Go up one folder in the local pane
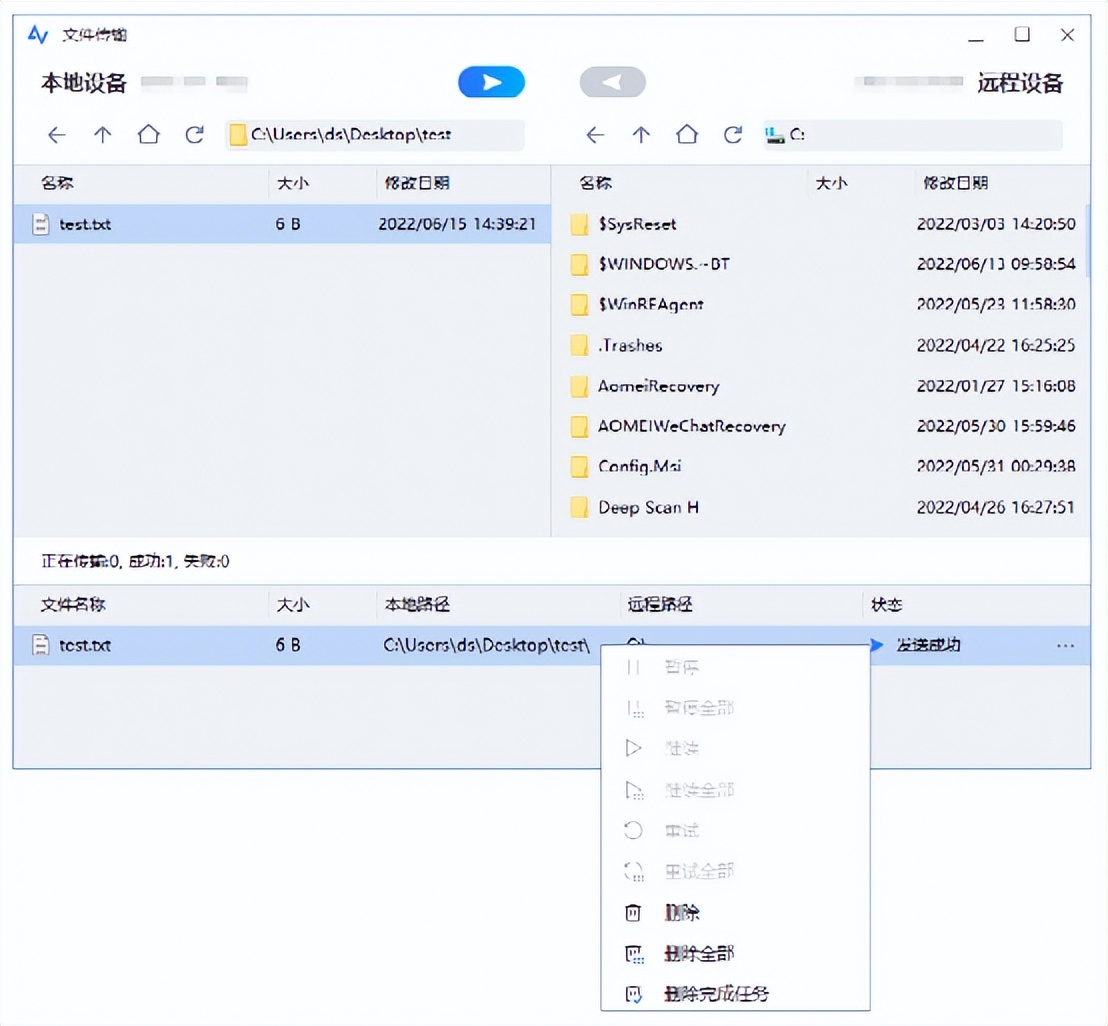The height and width of the screenshot is (1026, 1108). tap(102, 134)
